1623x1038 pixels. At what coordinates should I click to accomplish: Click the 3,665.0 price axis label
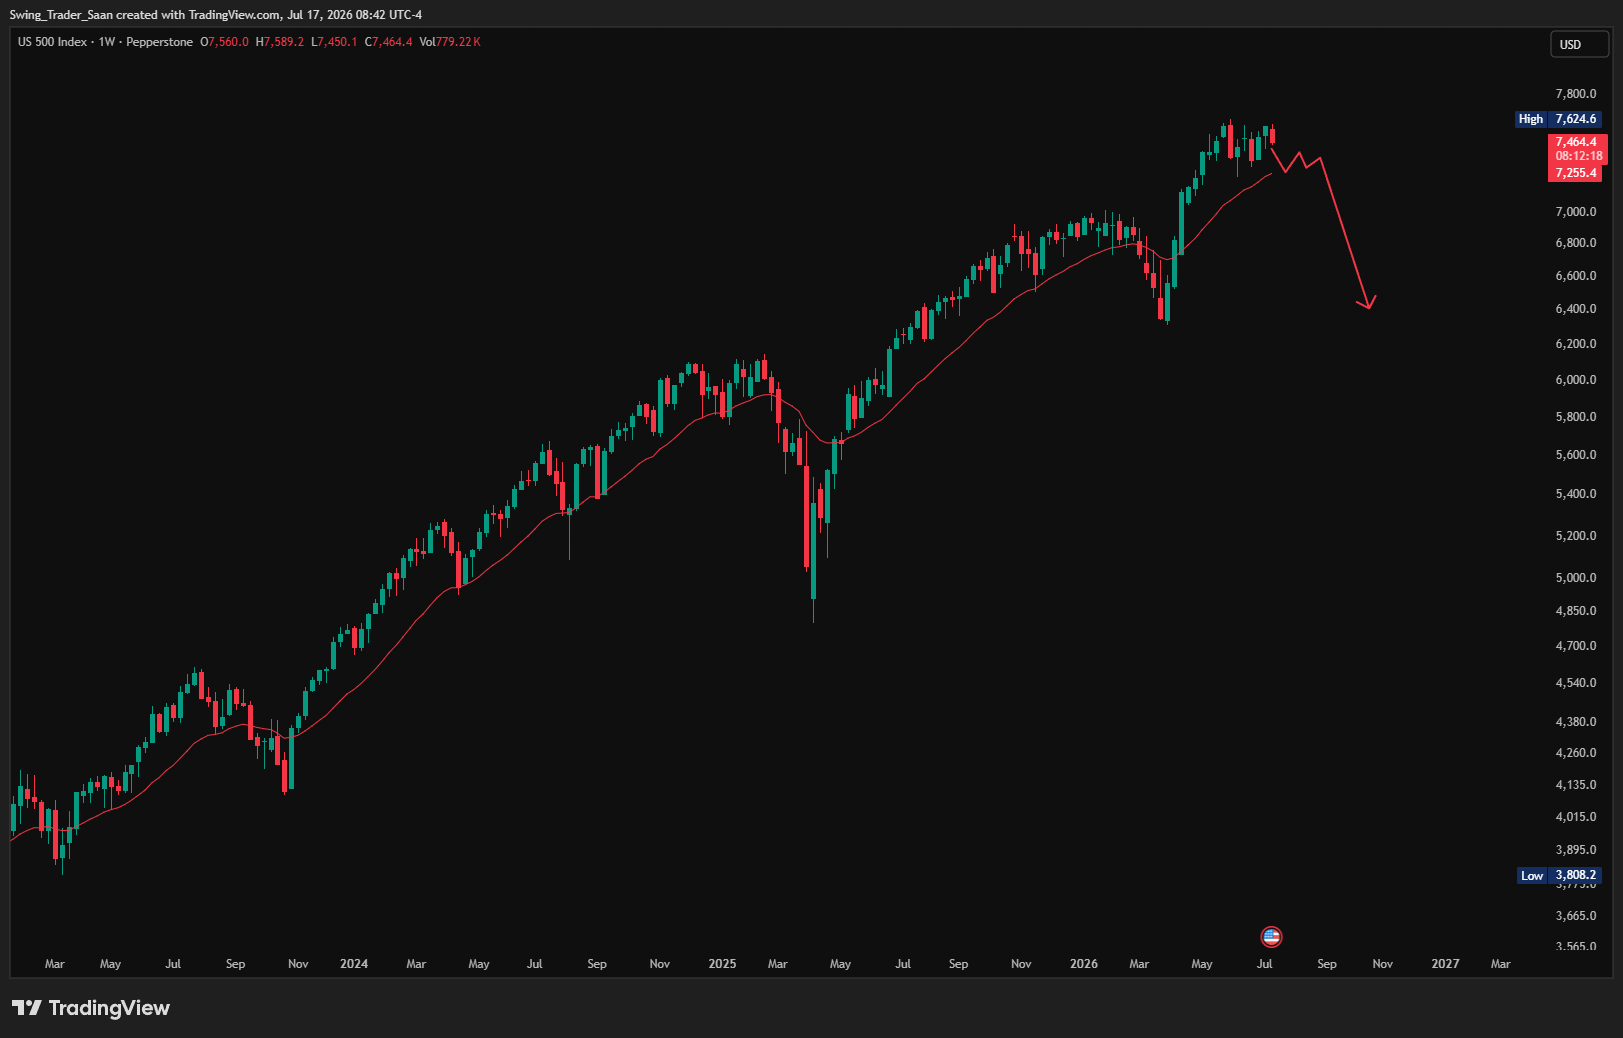(x=1576, y=916)
